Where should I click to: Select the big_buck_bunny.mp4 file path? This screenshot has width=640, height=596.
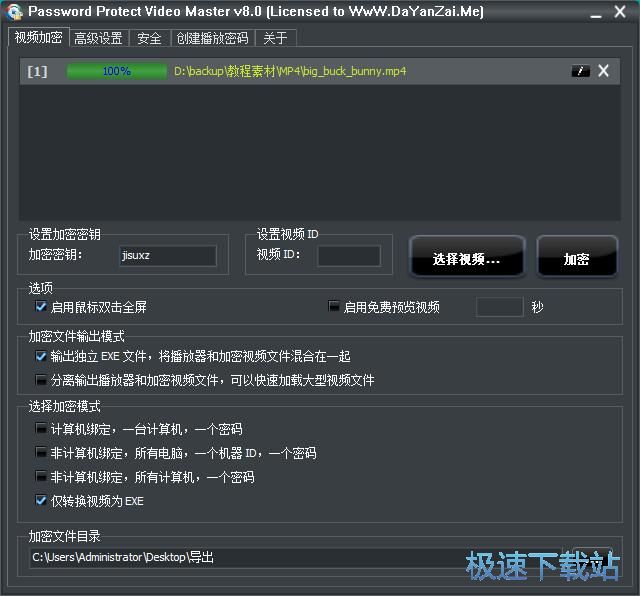click(290, 71)
